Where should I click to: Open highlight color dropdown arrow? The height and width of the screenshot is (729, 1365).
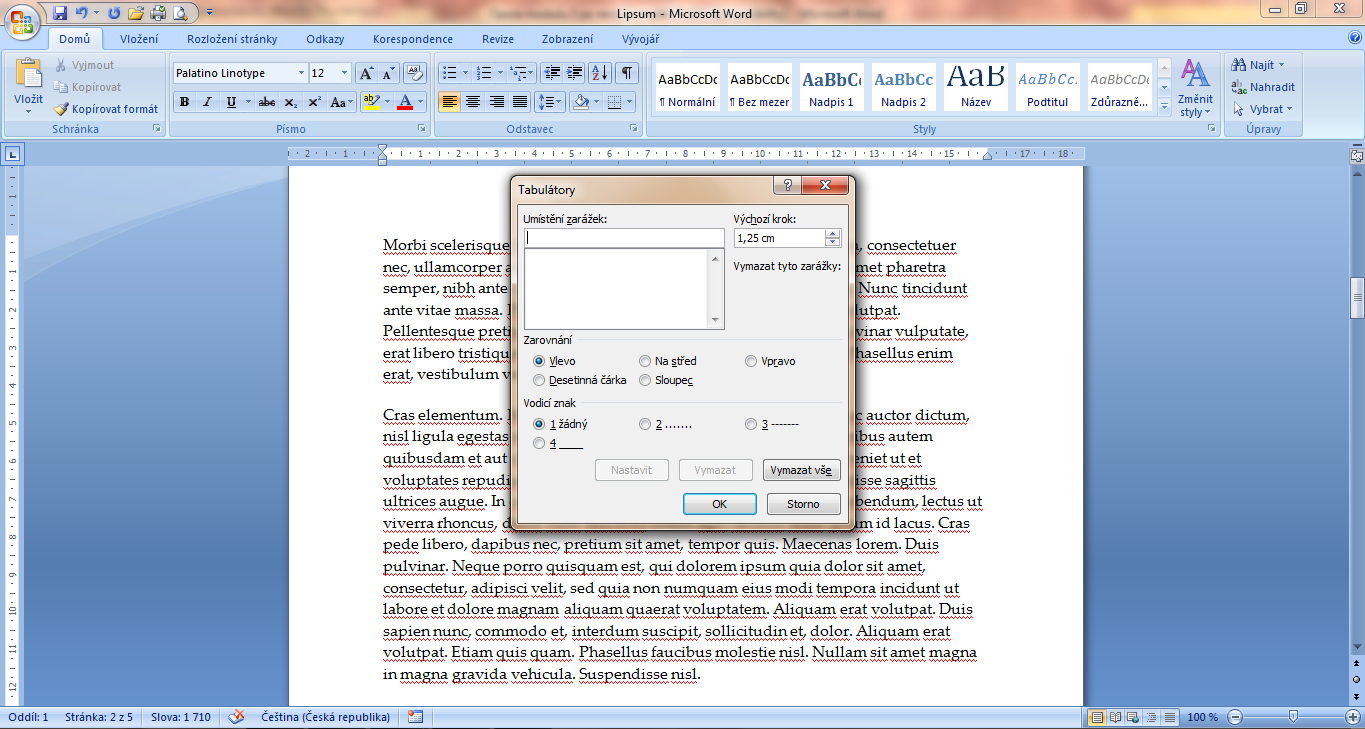[x=386, y=102]
